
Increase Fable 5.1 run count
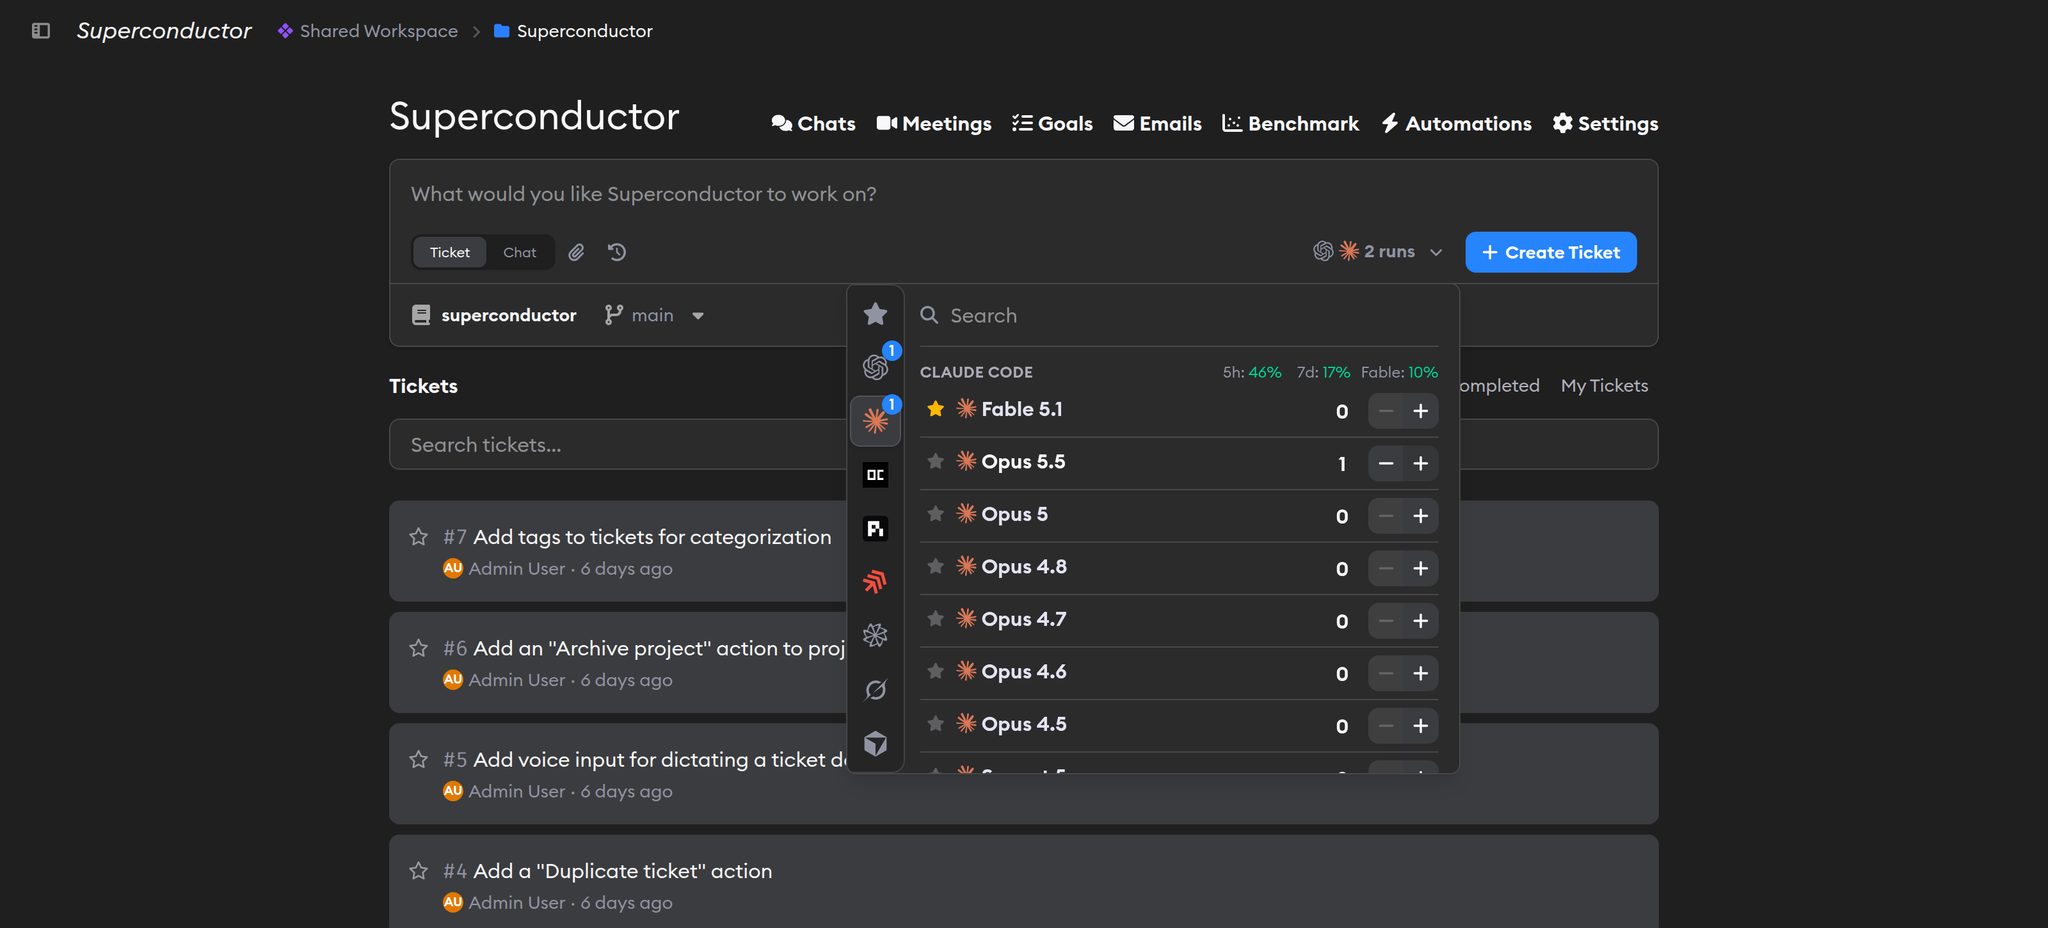[1420, 411]
